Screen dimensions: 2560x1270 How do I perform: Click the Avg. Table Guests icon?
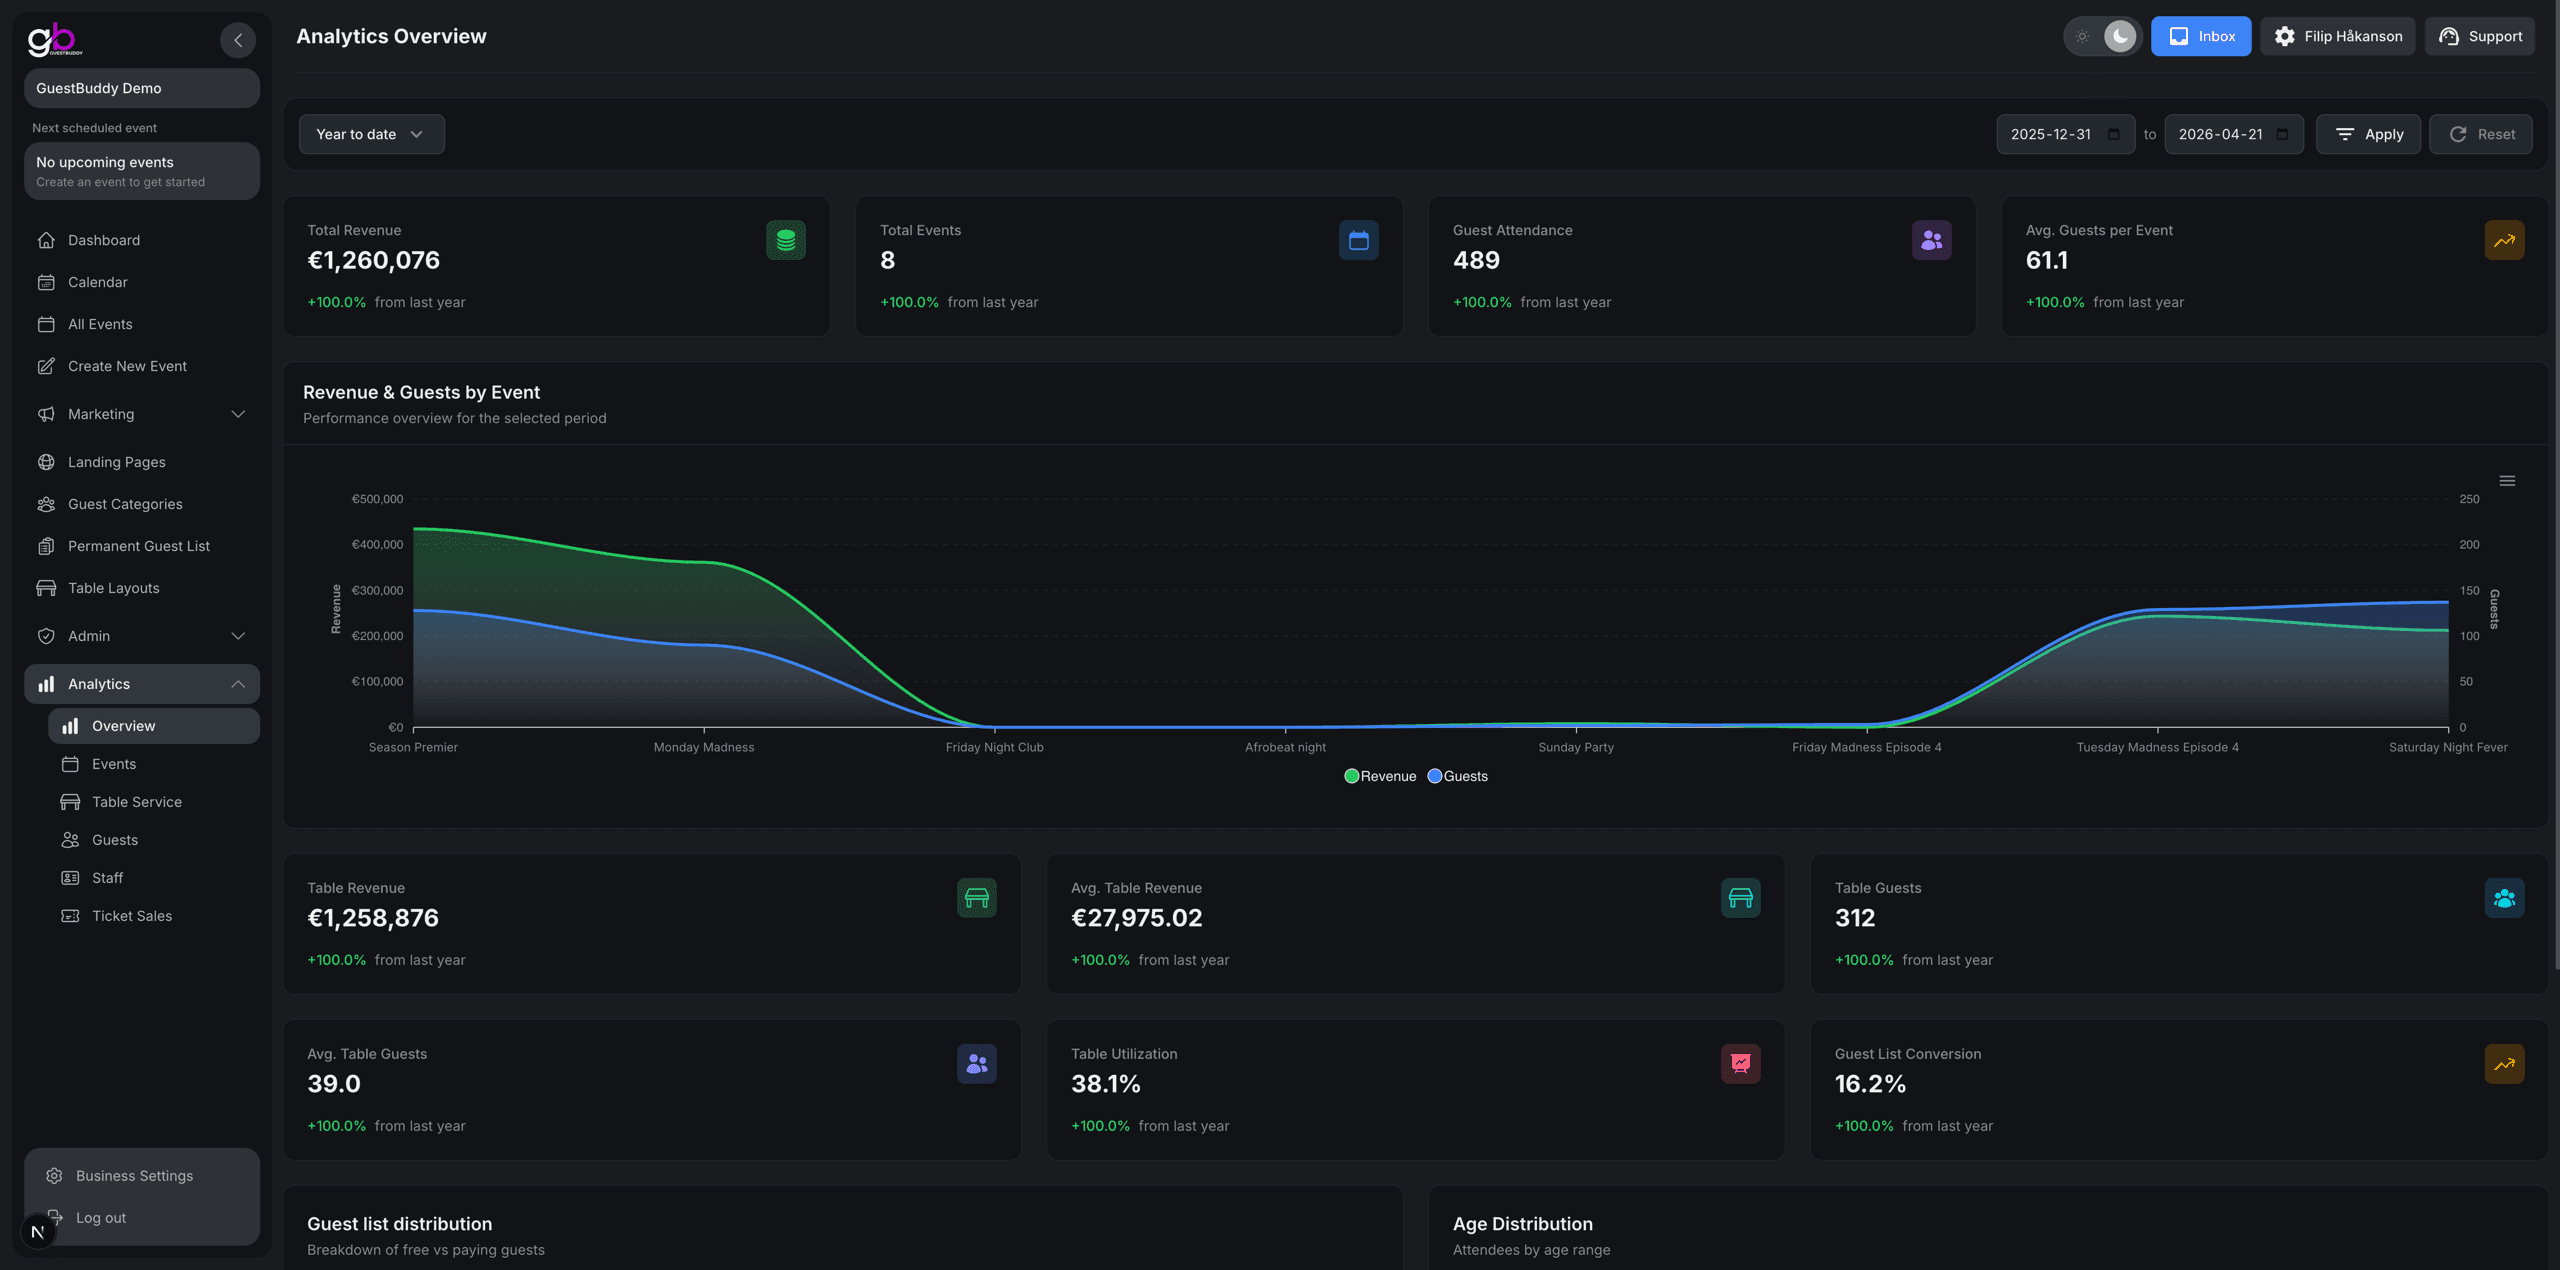[x=976, y=1064]
